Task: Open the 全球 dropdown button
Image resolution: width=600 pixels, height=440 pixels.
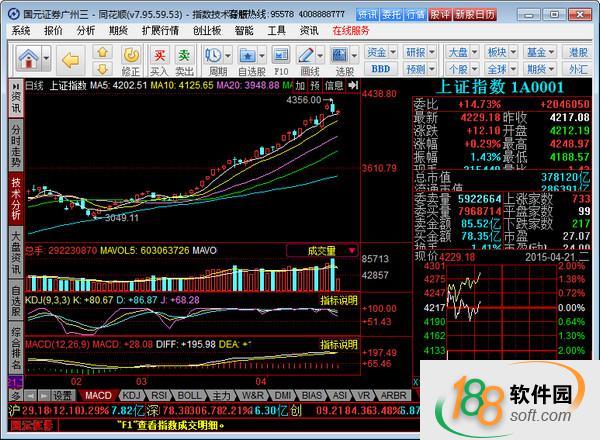Action: click(501, 69)
